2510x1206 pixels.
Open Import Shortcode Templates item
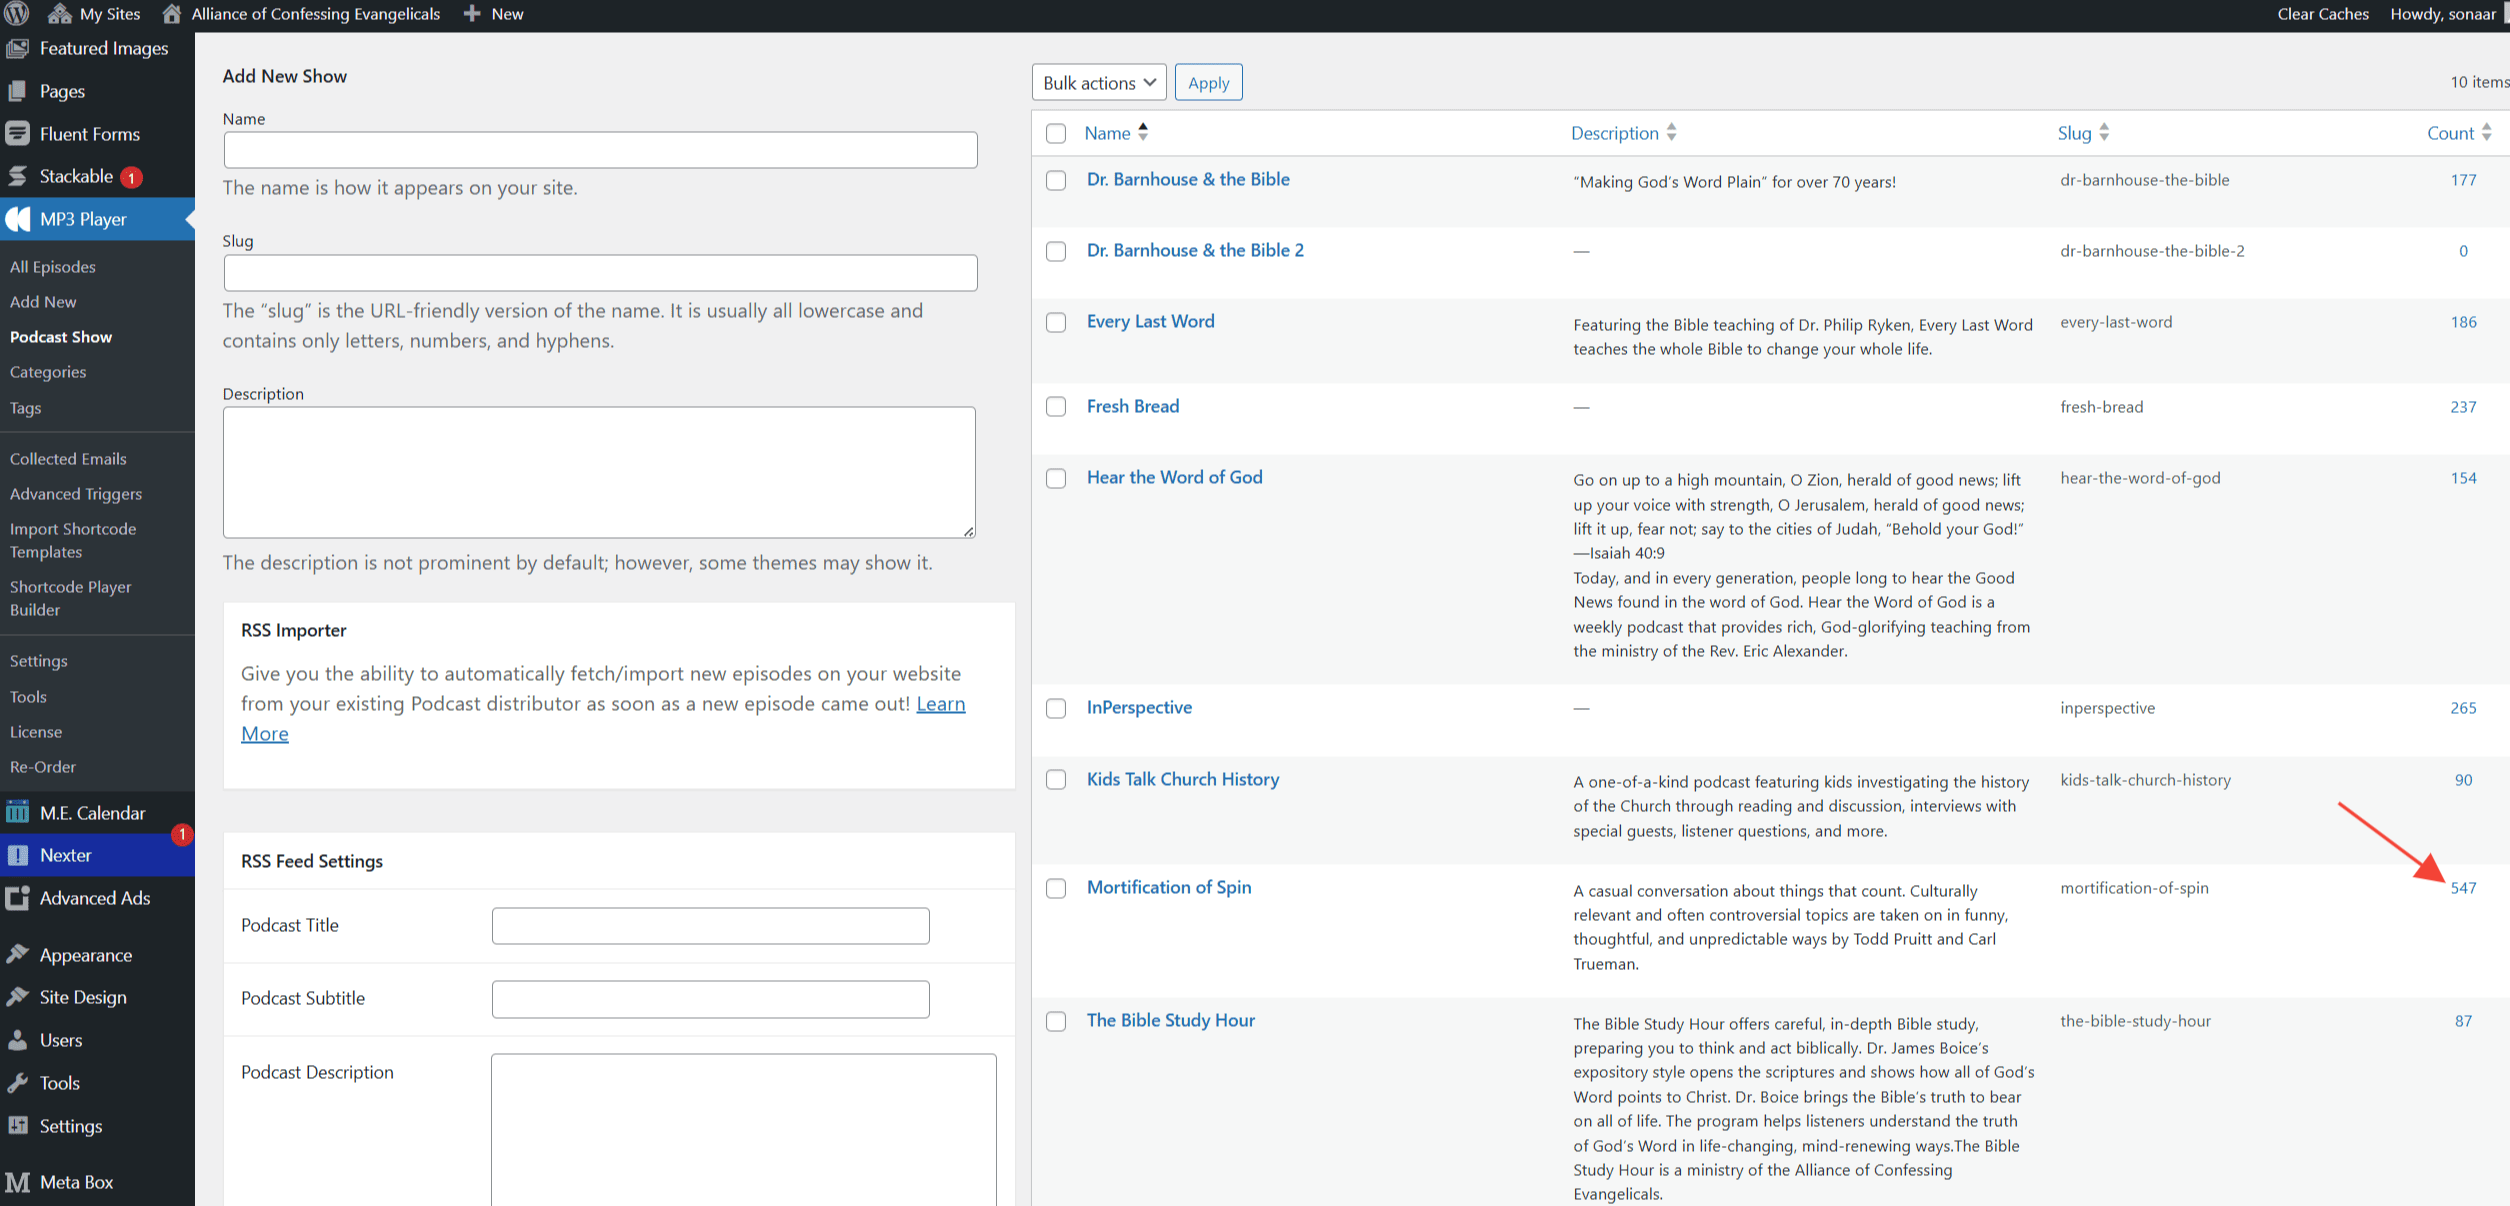[72, 540]
